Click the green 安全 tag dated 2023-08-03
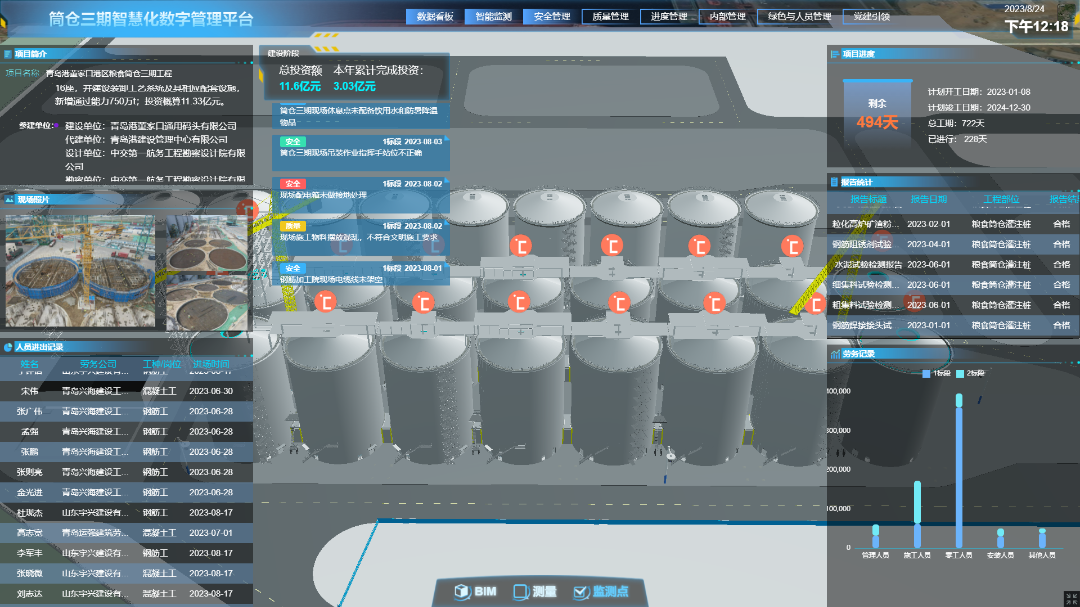The height and width of the screenshot is (607, 1080). (293, 142)
